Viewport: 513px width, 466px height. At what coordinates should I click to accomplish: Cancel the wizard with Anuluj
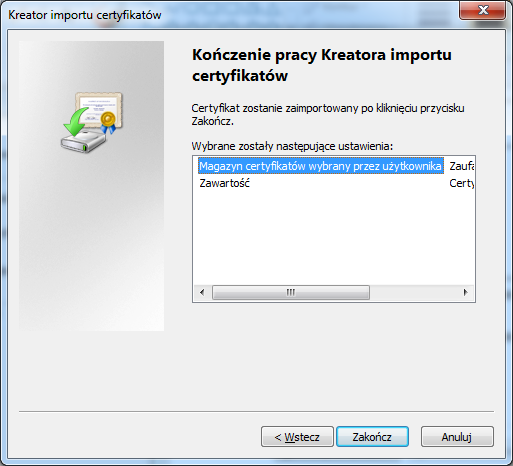[457, 436]
